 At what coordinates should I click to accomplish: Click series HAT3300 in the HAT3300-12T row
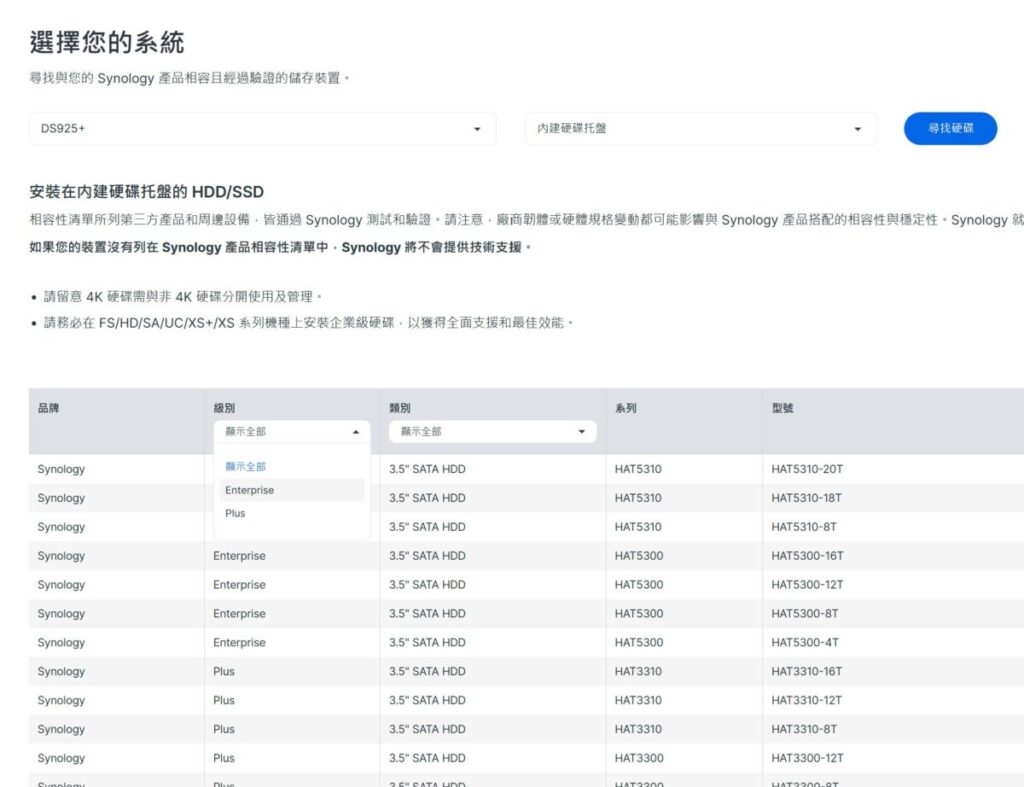(x=639, y=758)
